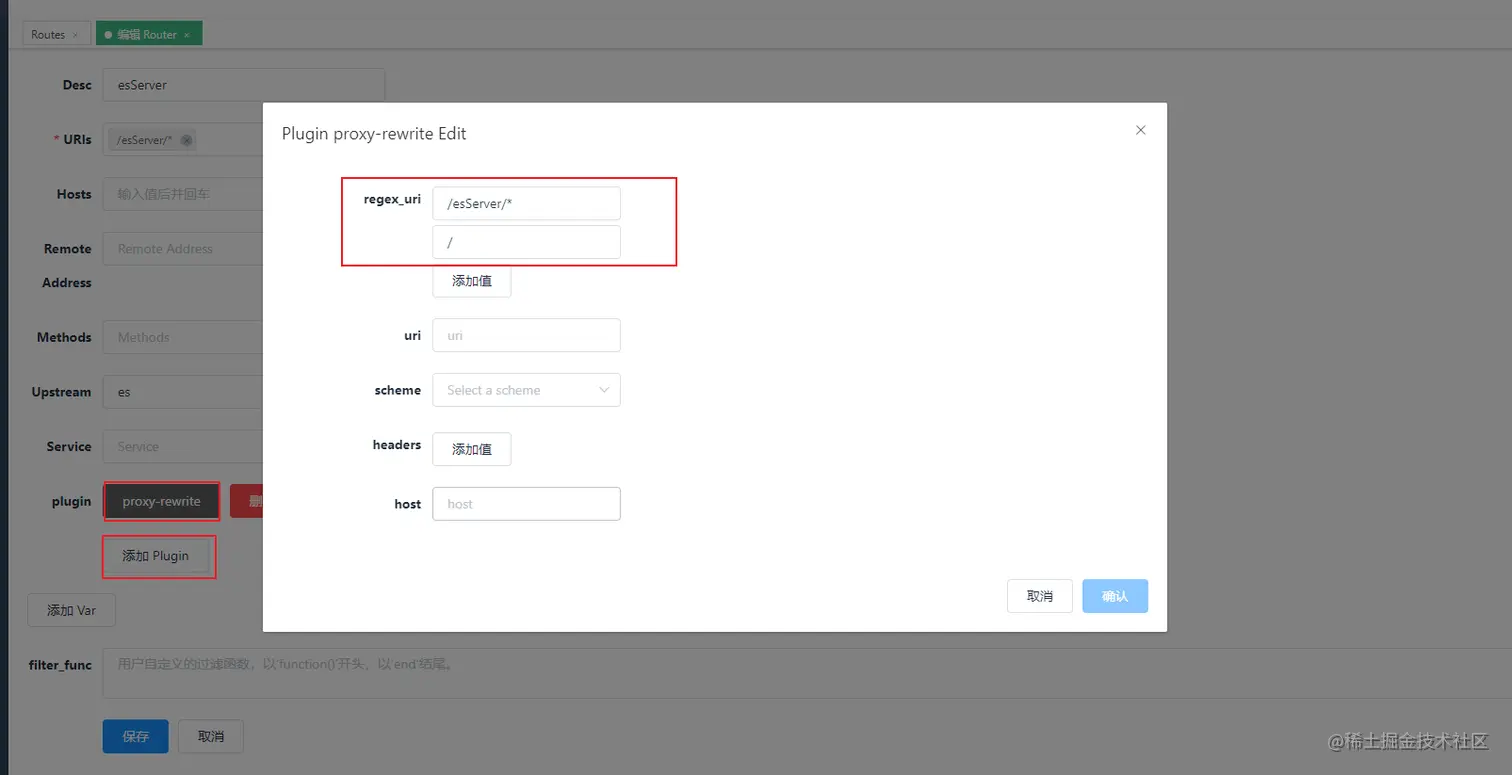The image size is (1512, 775).
Task: Save the router with 保存
Action: click(136, 736)
